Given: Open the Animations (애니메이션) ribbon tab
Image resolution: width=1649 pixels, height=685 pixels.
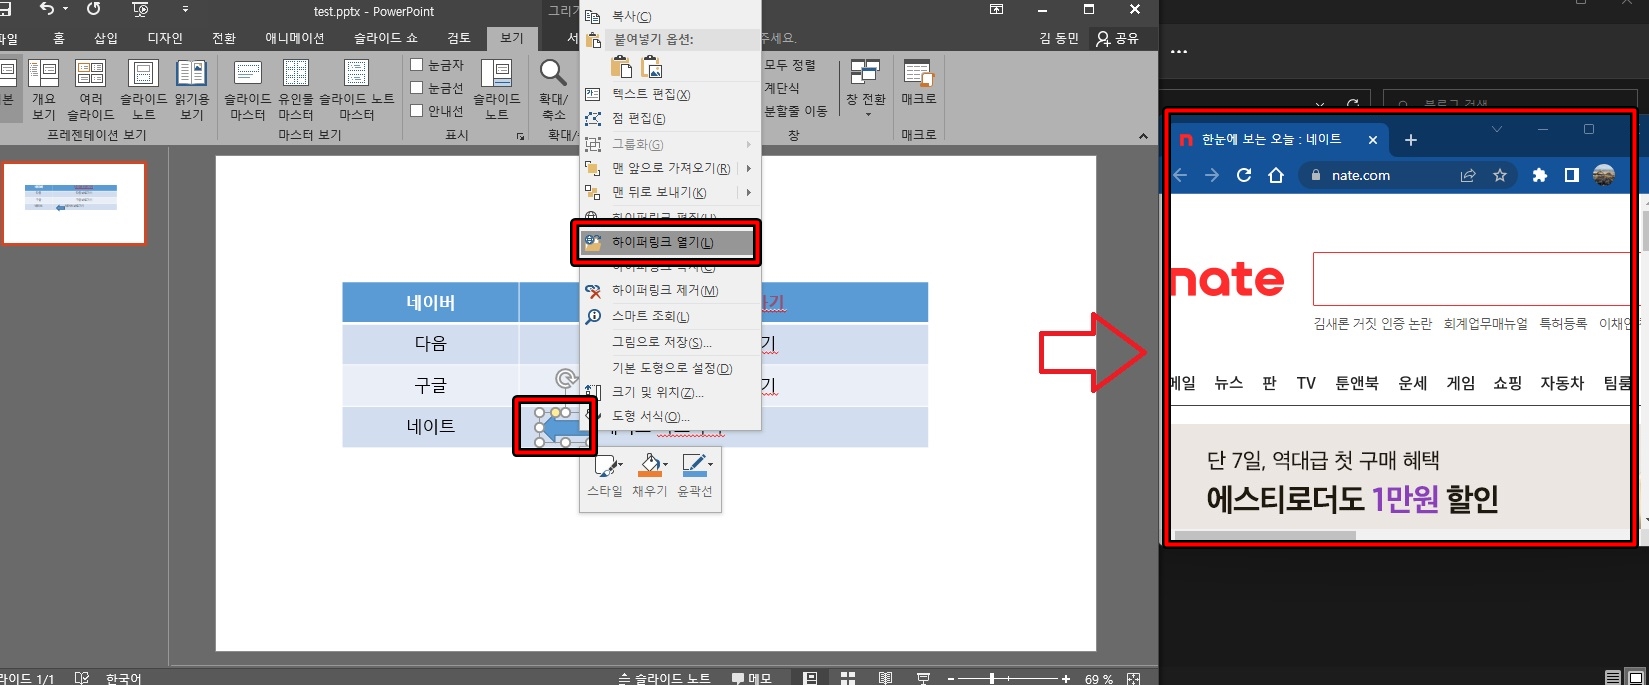Looking at the screenshot, I should point(295,38).
